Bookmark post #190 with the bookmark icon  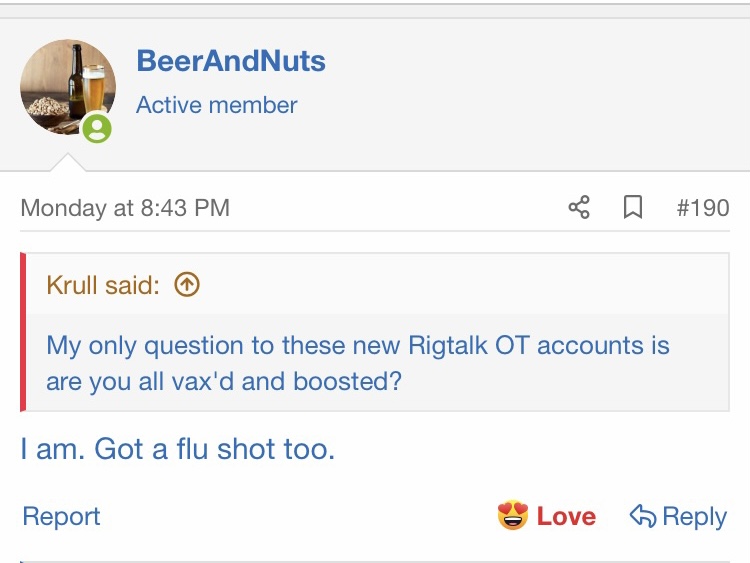click(632, 208)
